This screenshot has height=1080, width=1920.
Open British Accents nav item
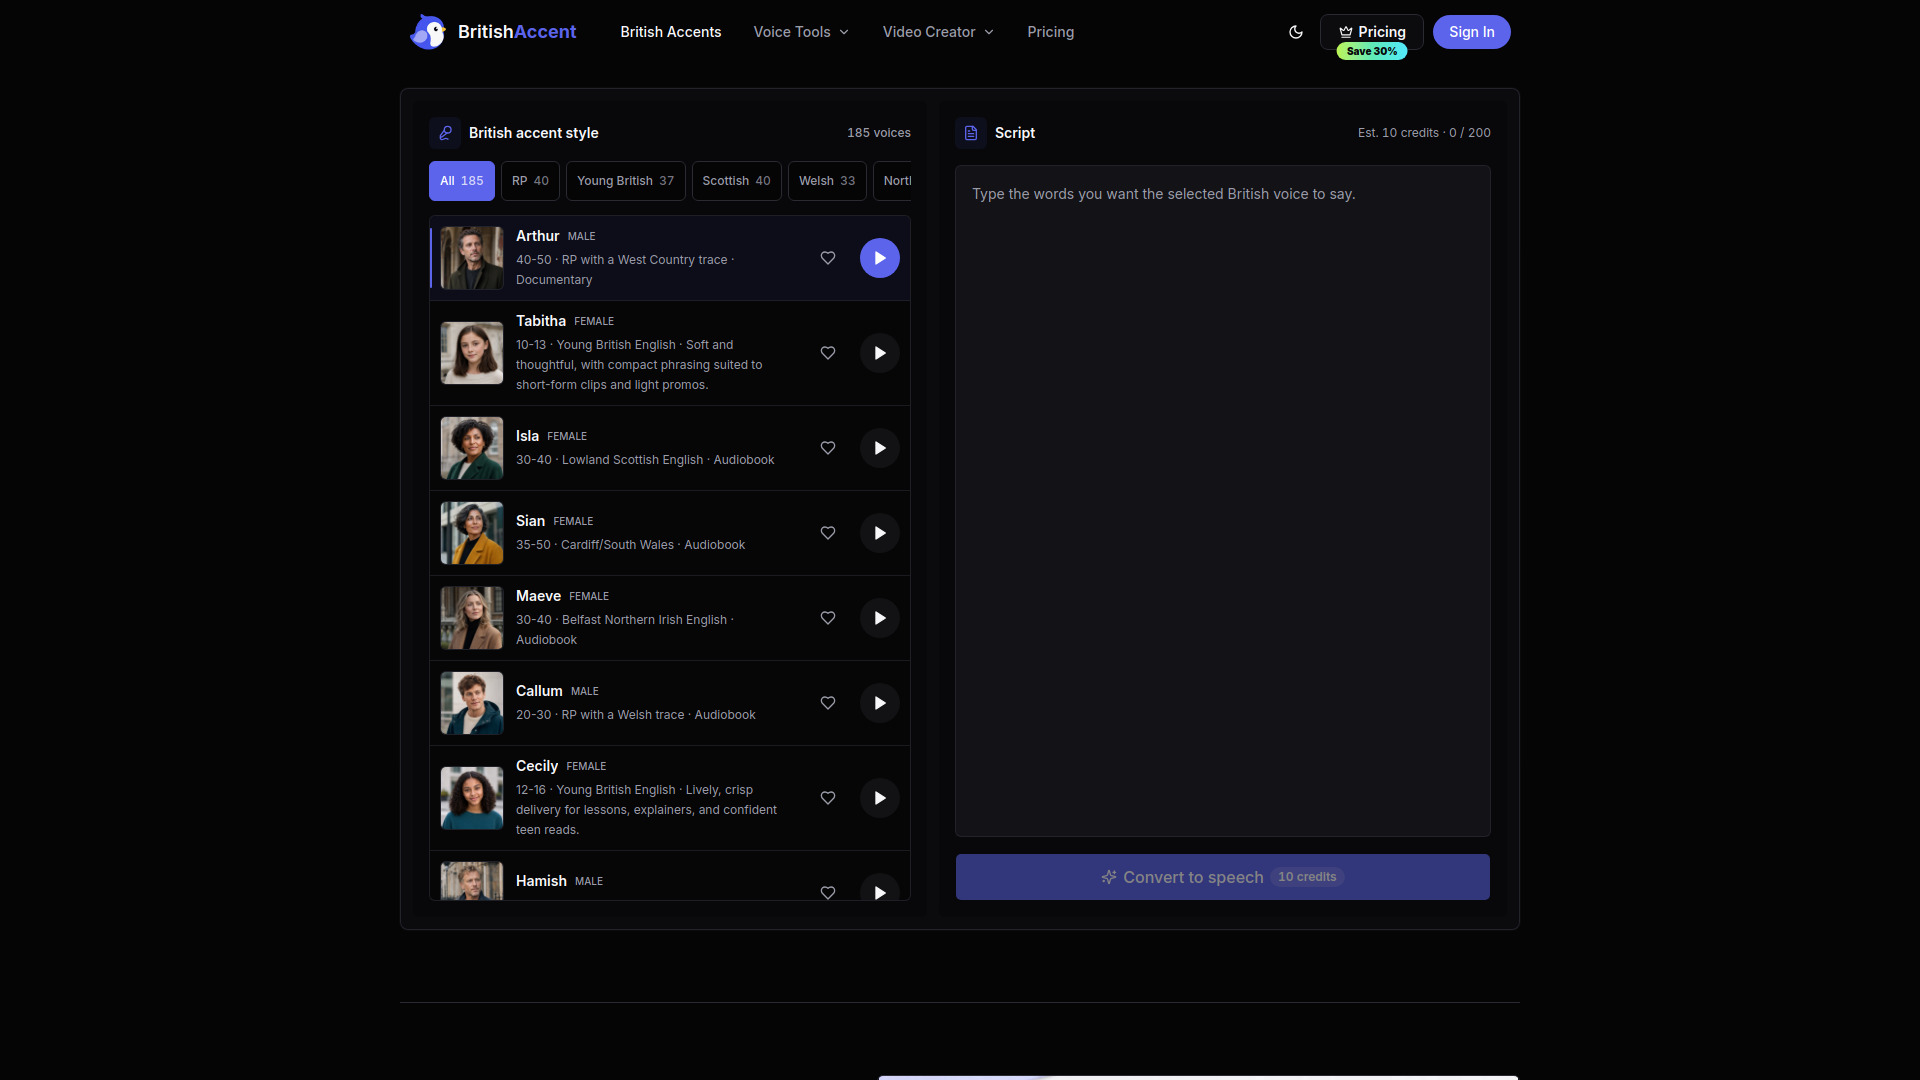(670, 32)
